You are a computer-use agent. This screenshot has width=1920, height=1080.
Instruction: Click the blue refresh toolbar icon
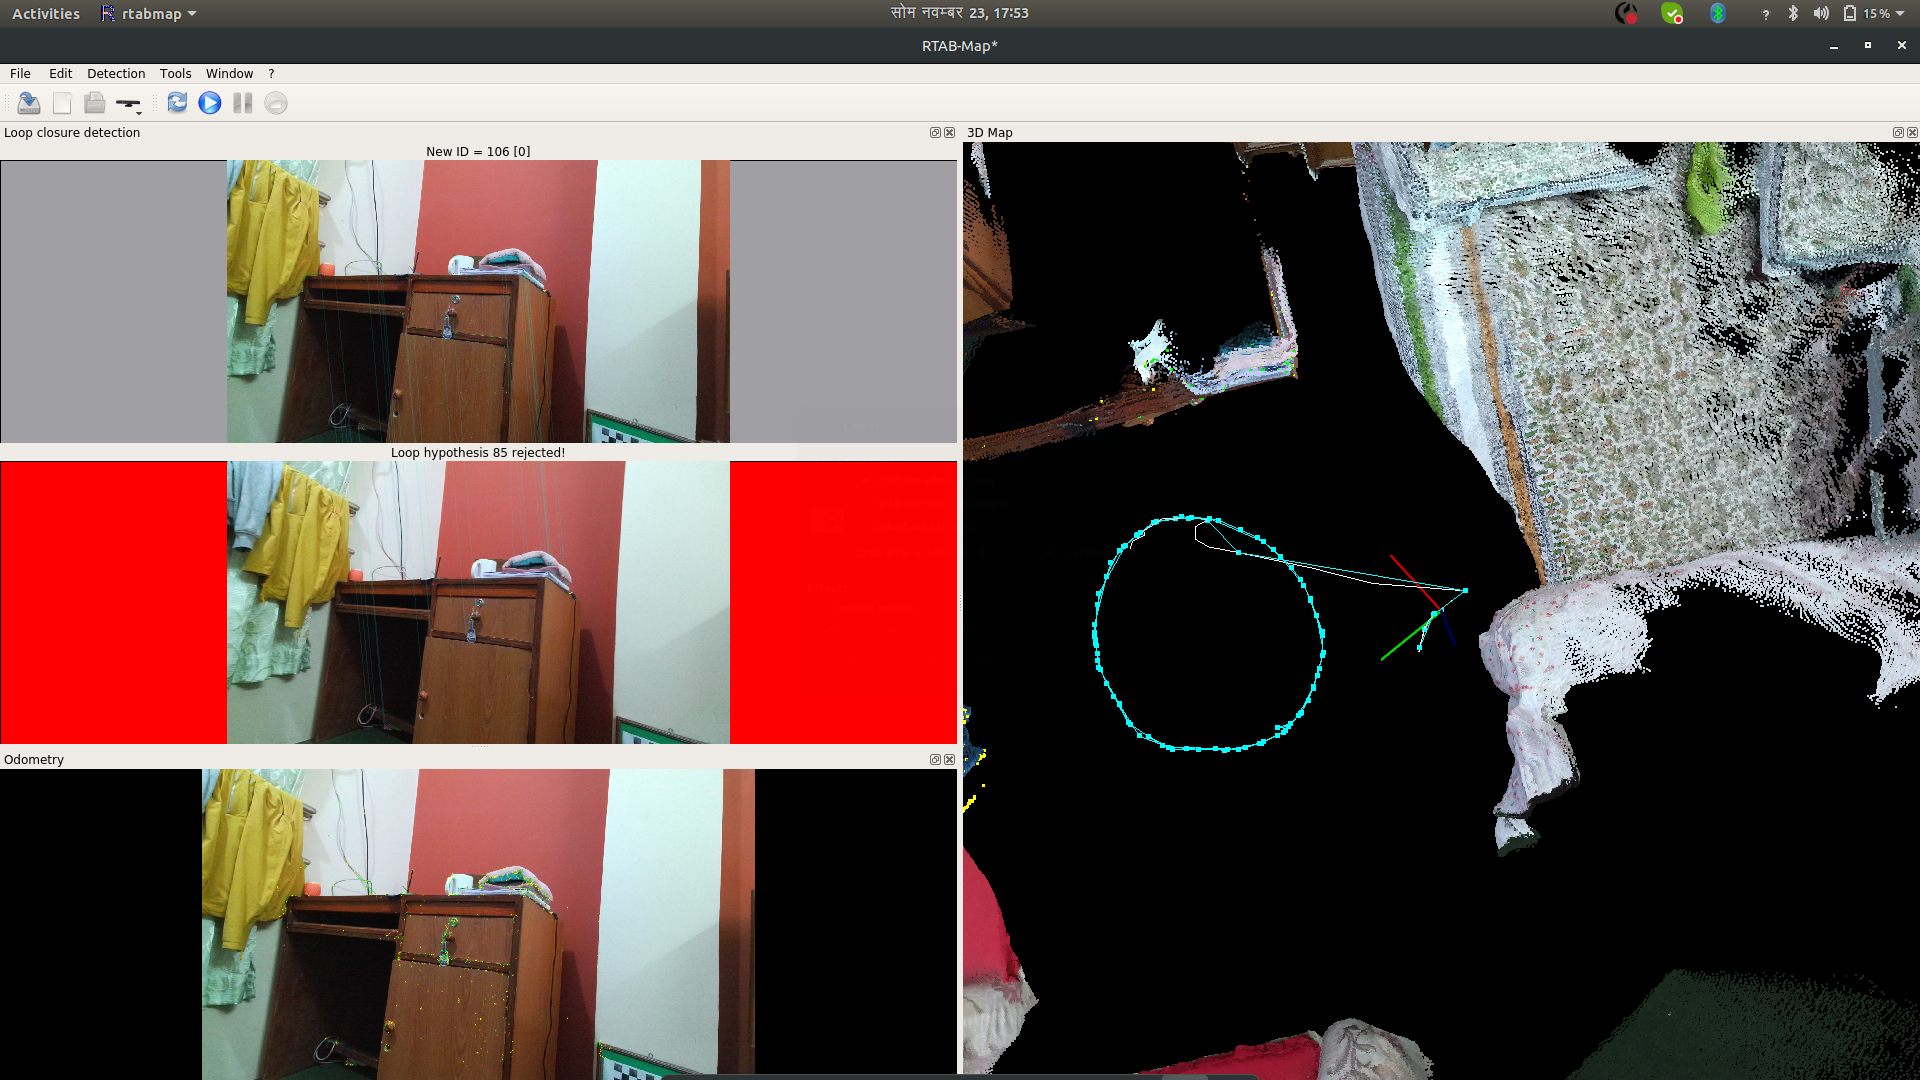(177, 103)
